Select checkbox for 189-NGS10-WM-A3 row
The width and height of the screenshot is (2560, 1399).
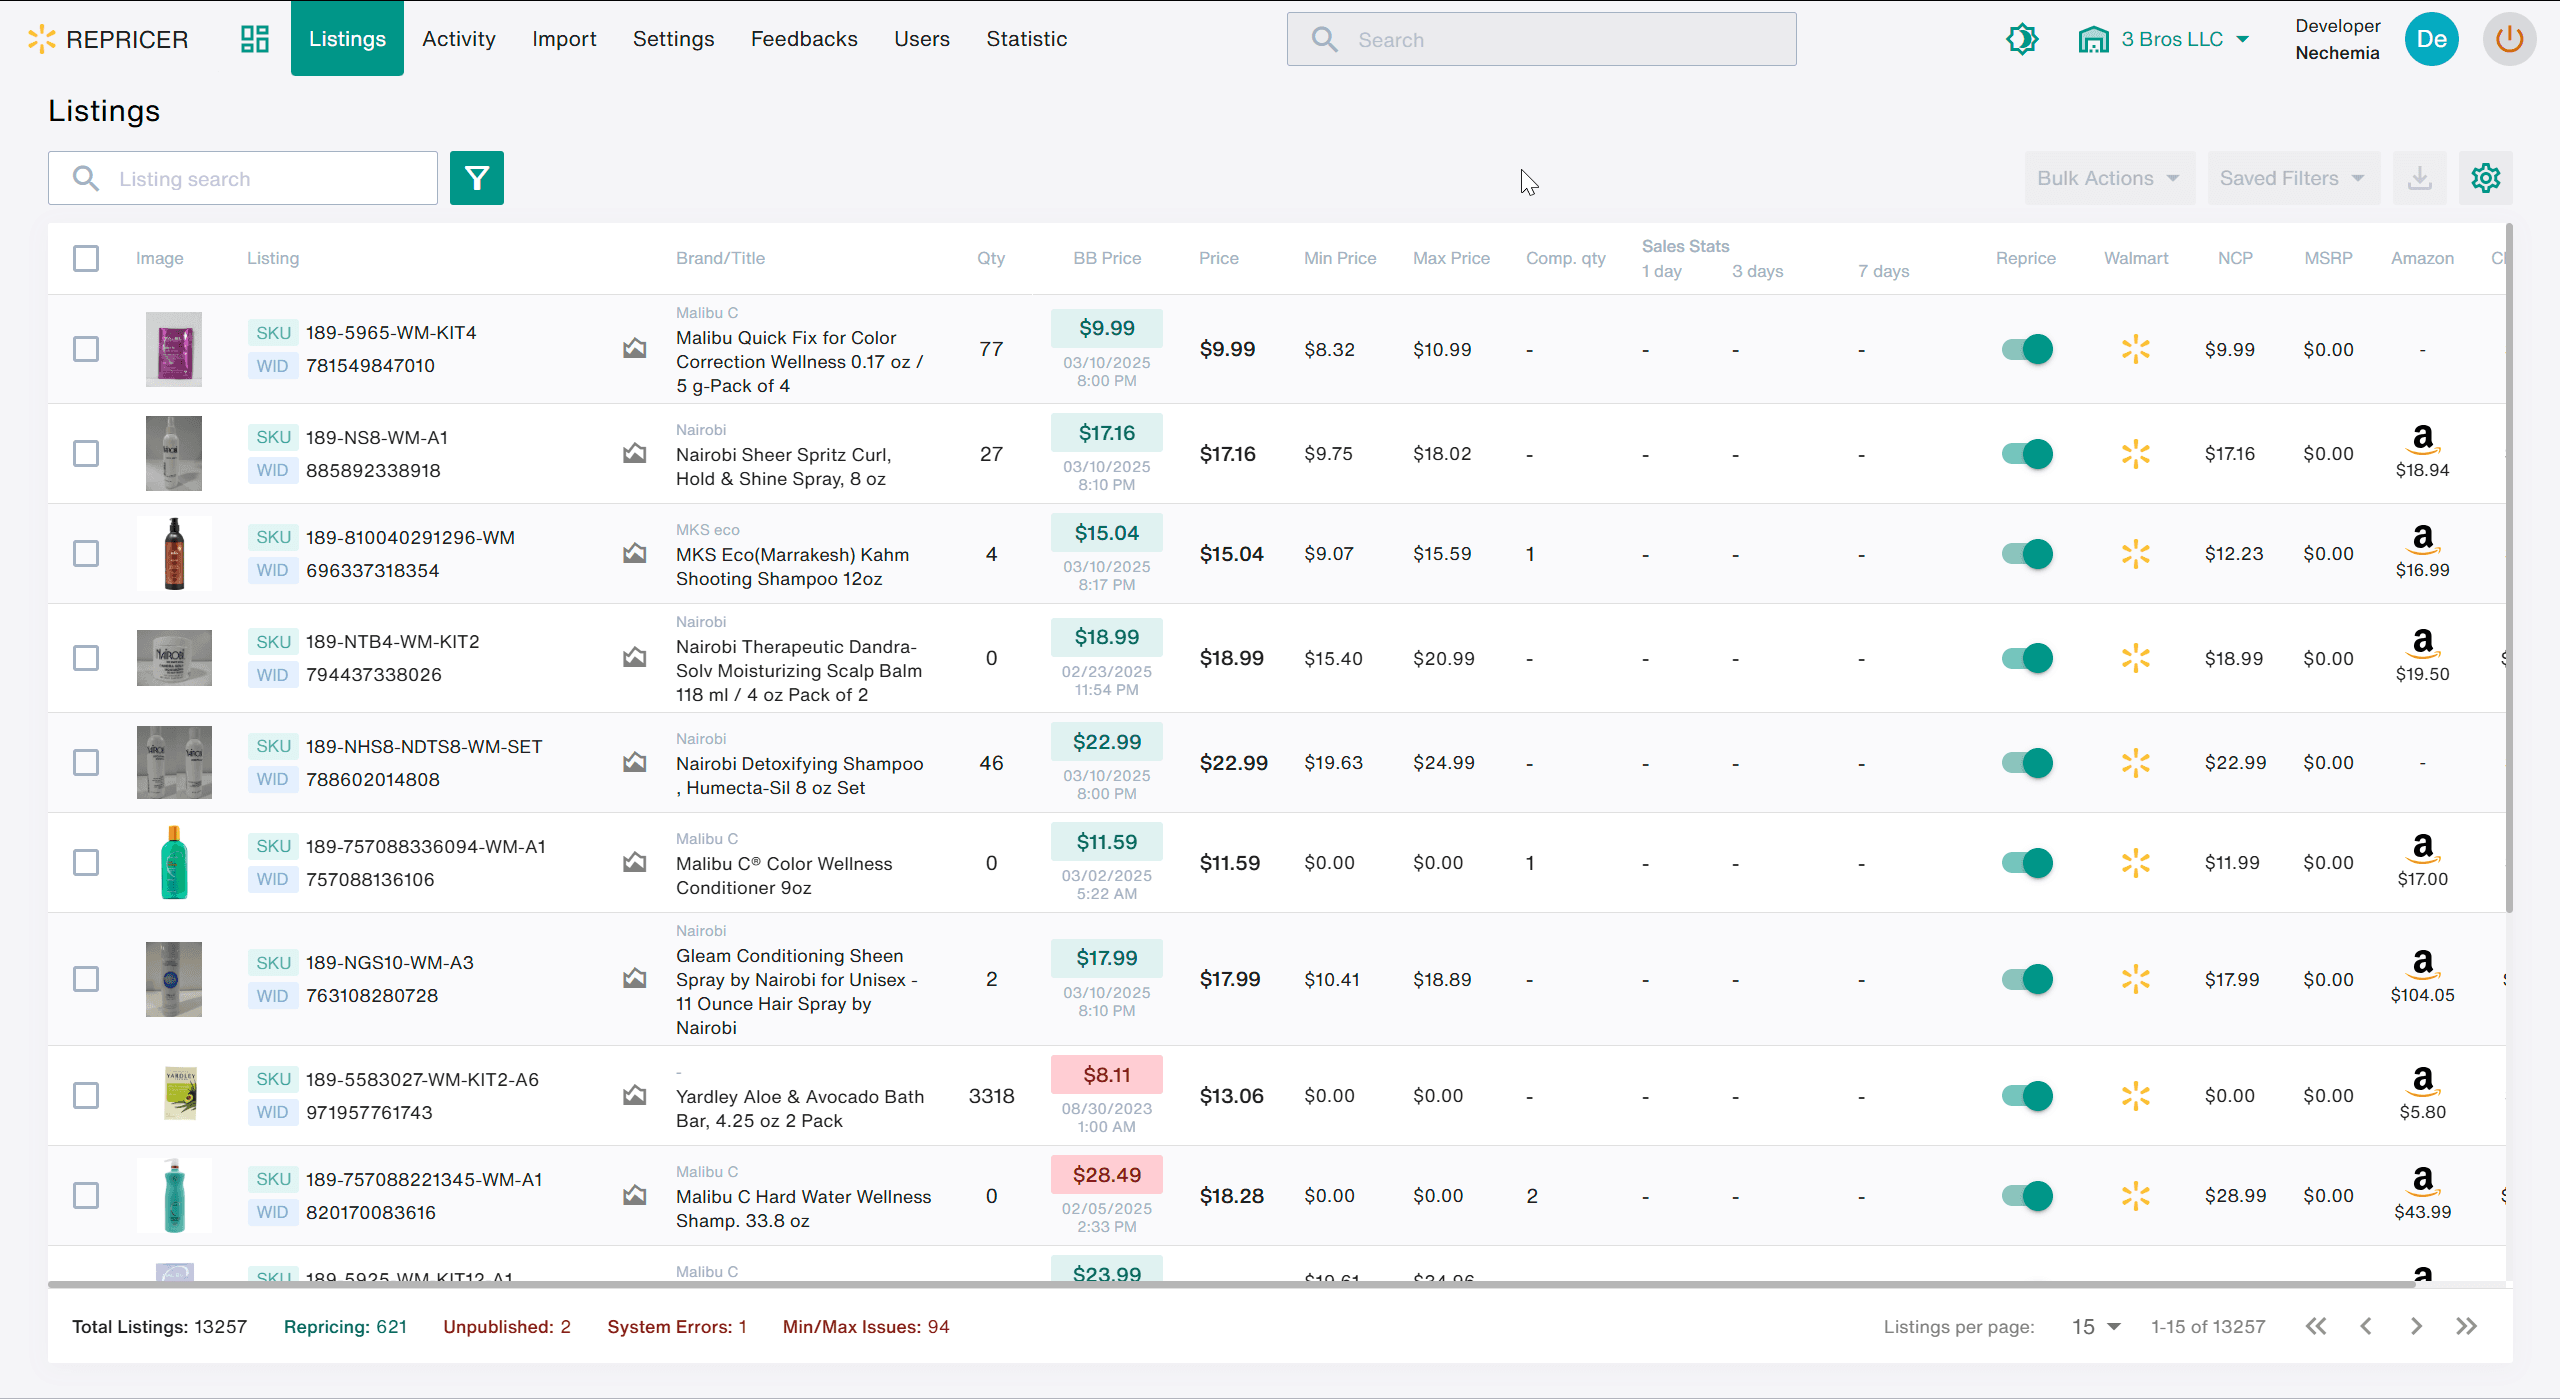pos(86,979)
